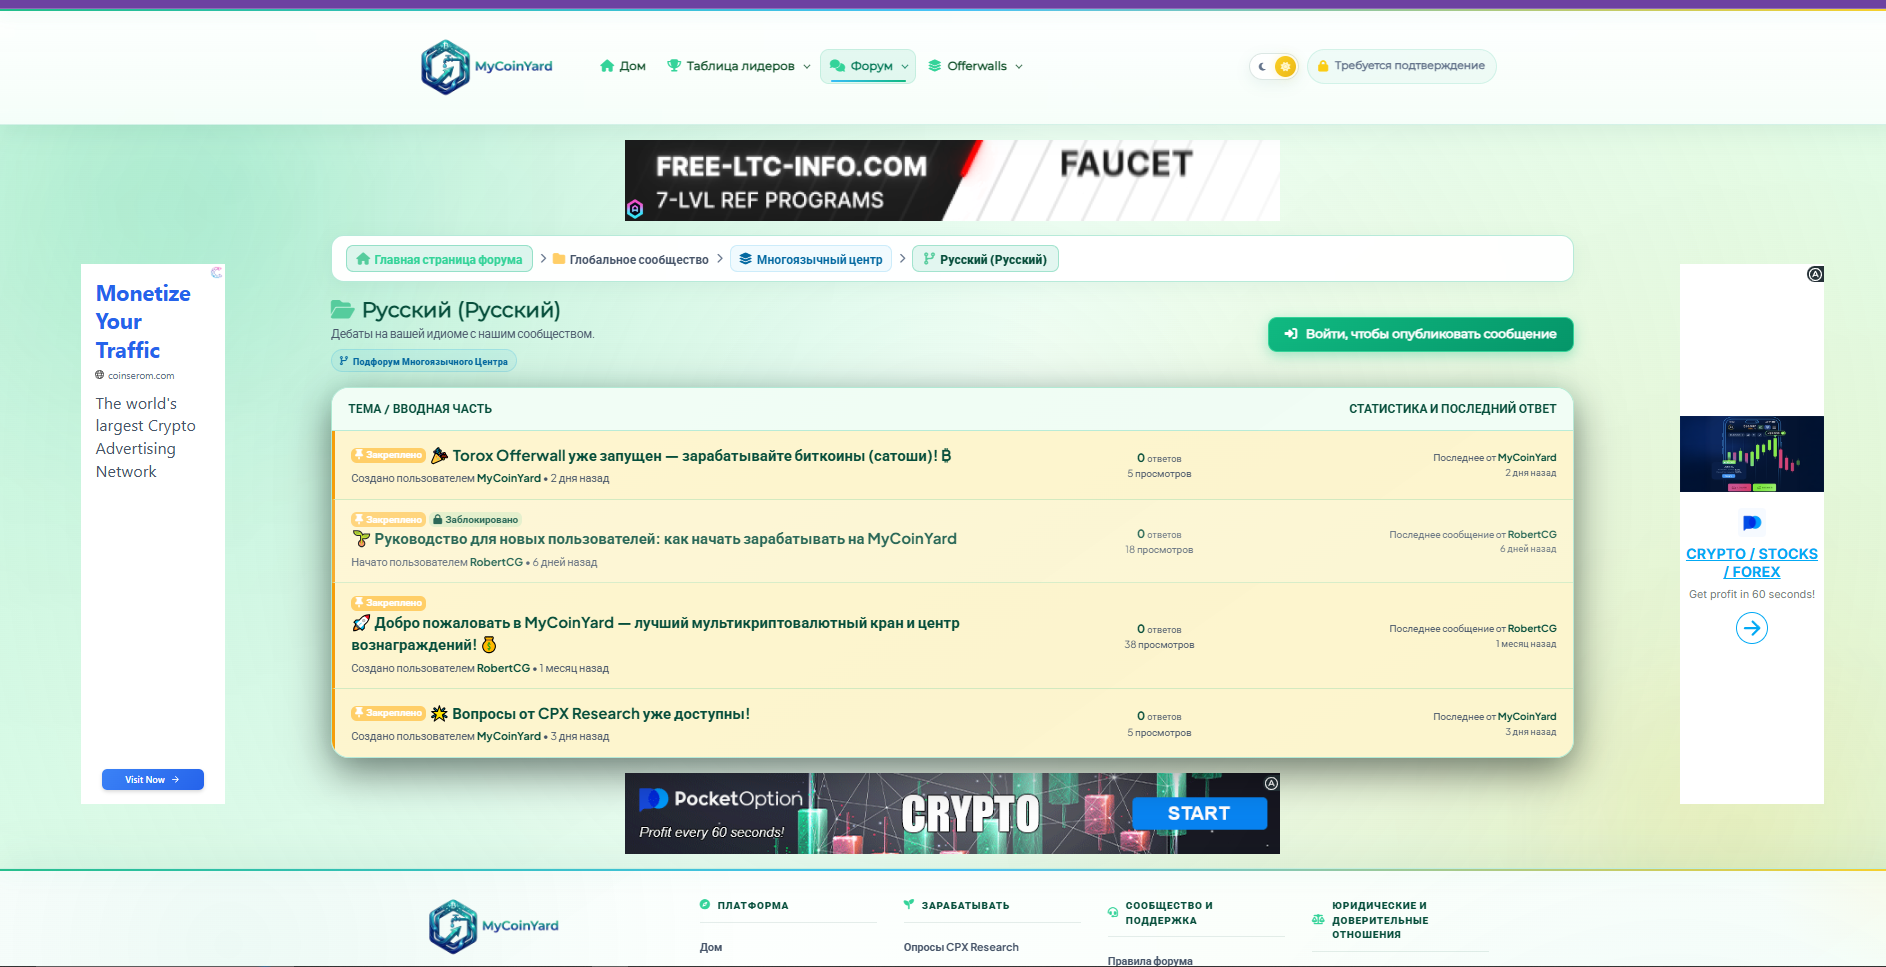Expand the Offerwalls dropdown chevron
The image size is (1886, 967).
coord(1019,67)
